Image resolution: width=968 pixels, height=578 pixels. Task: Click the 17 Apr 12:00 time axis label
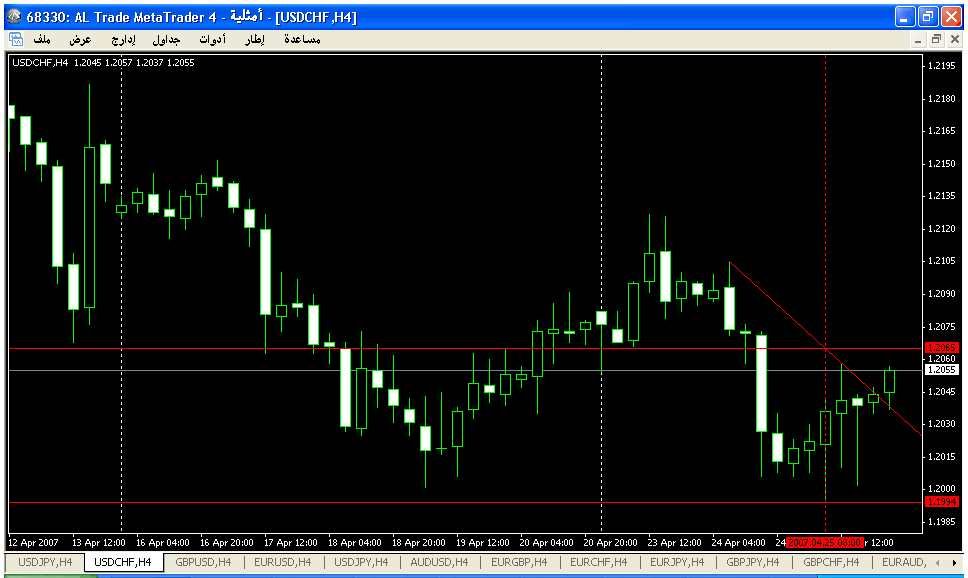[291, 543]
